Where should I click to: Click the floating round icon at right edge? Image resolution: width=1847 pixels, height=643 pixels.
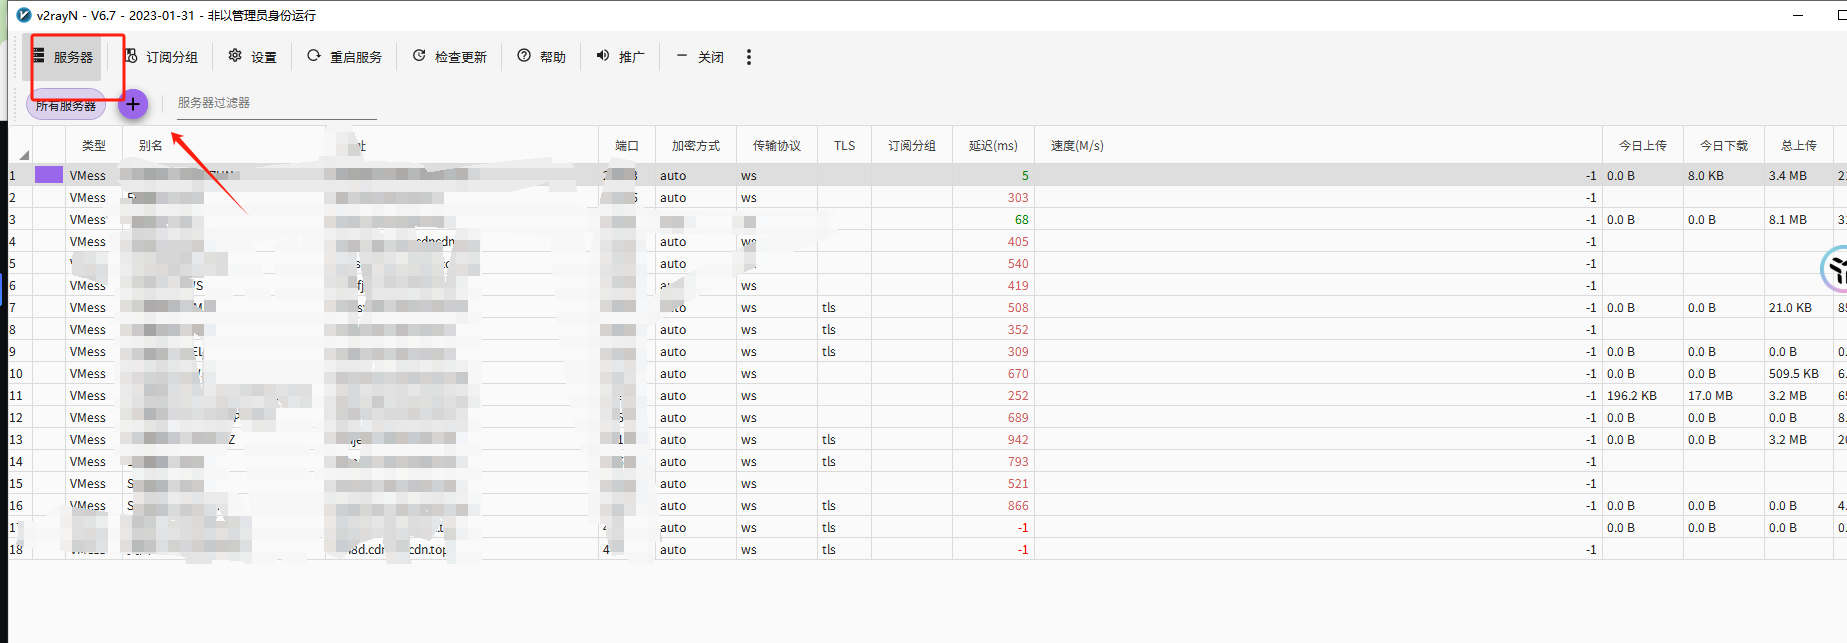pos(1836,269)
